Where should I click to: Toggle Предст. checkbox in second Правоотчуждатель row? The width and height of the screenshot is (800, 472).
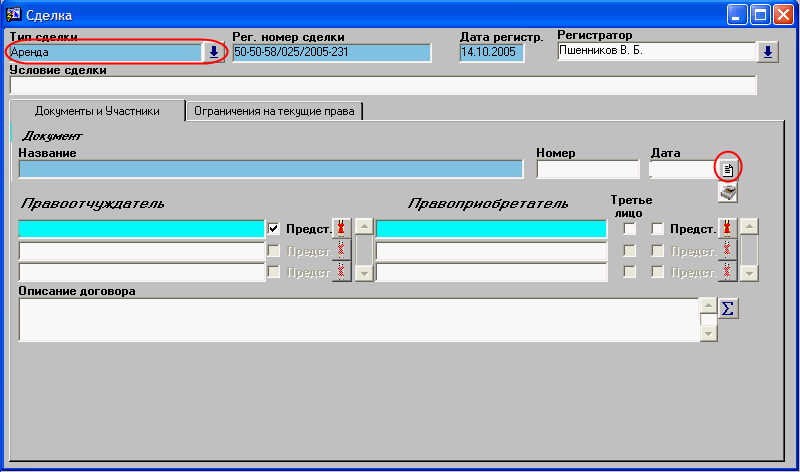274,251
